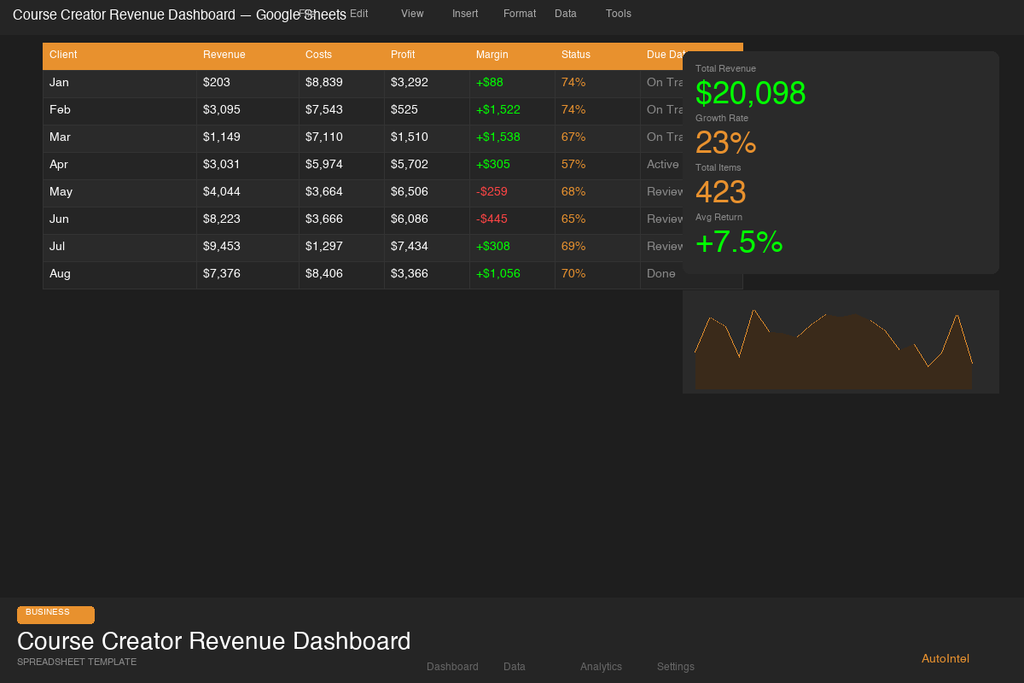Select the $525 profit cell
Screen dimensions: 1024x683
(x=427, y=110)
